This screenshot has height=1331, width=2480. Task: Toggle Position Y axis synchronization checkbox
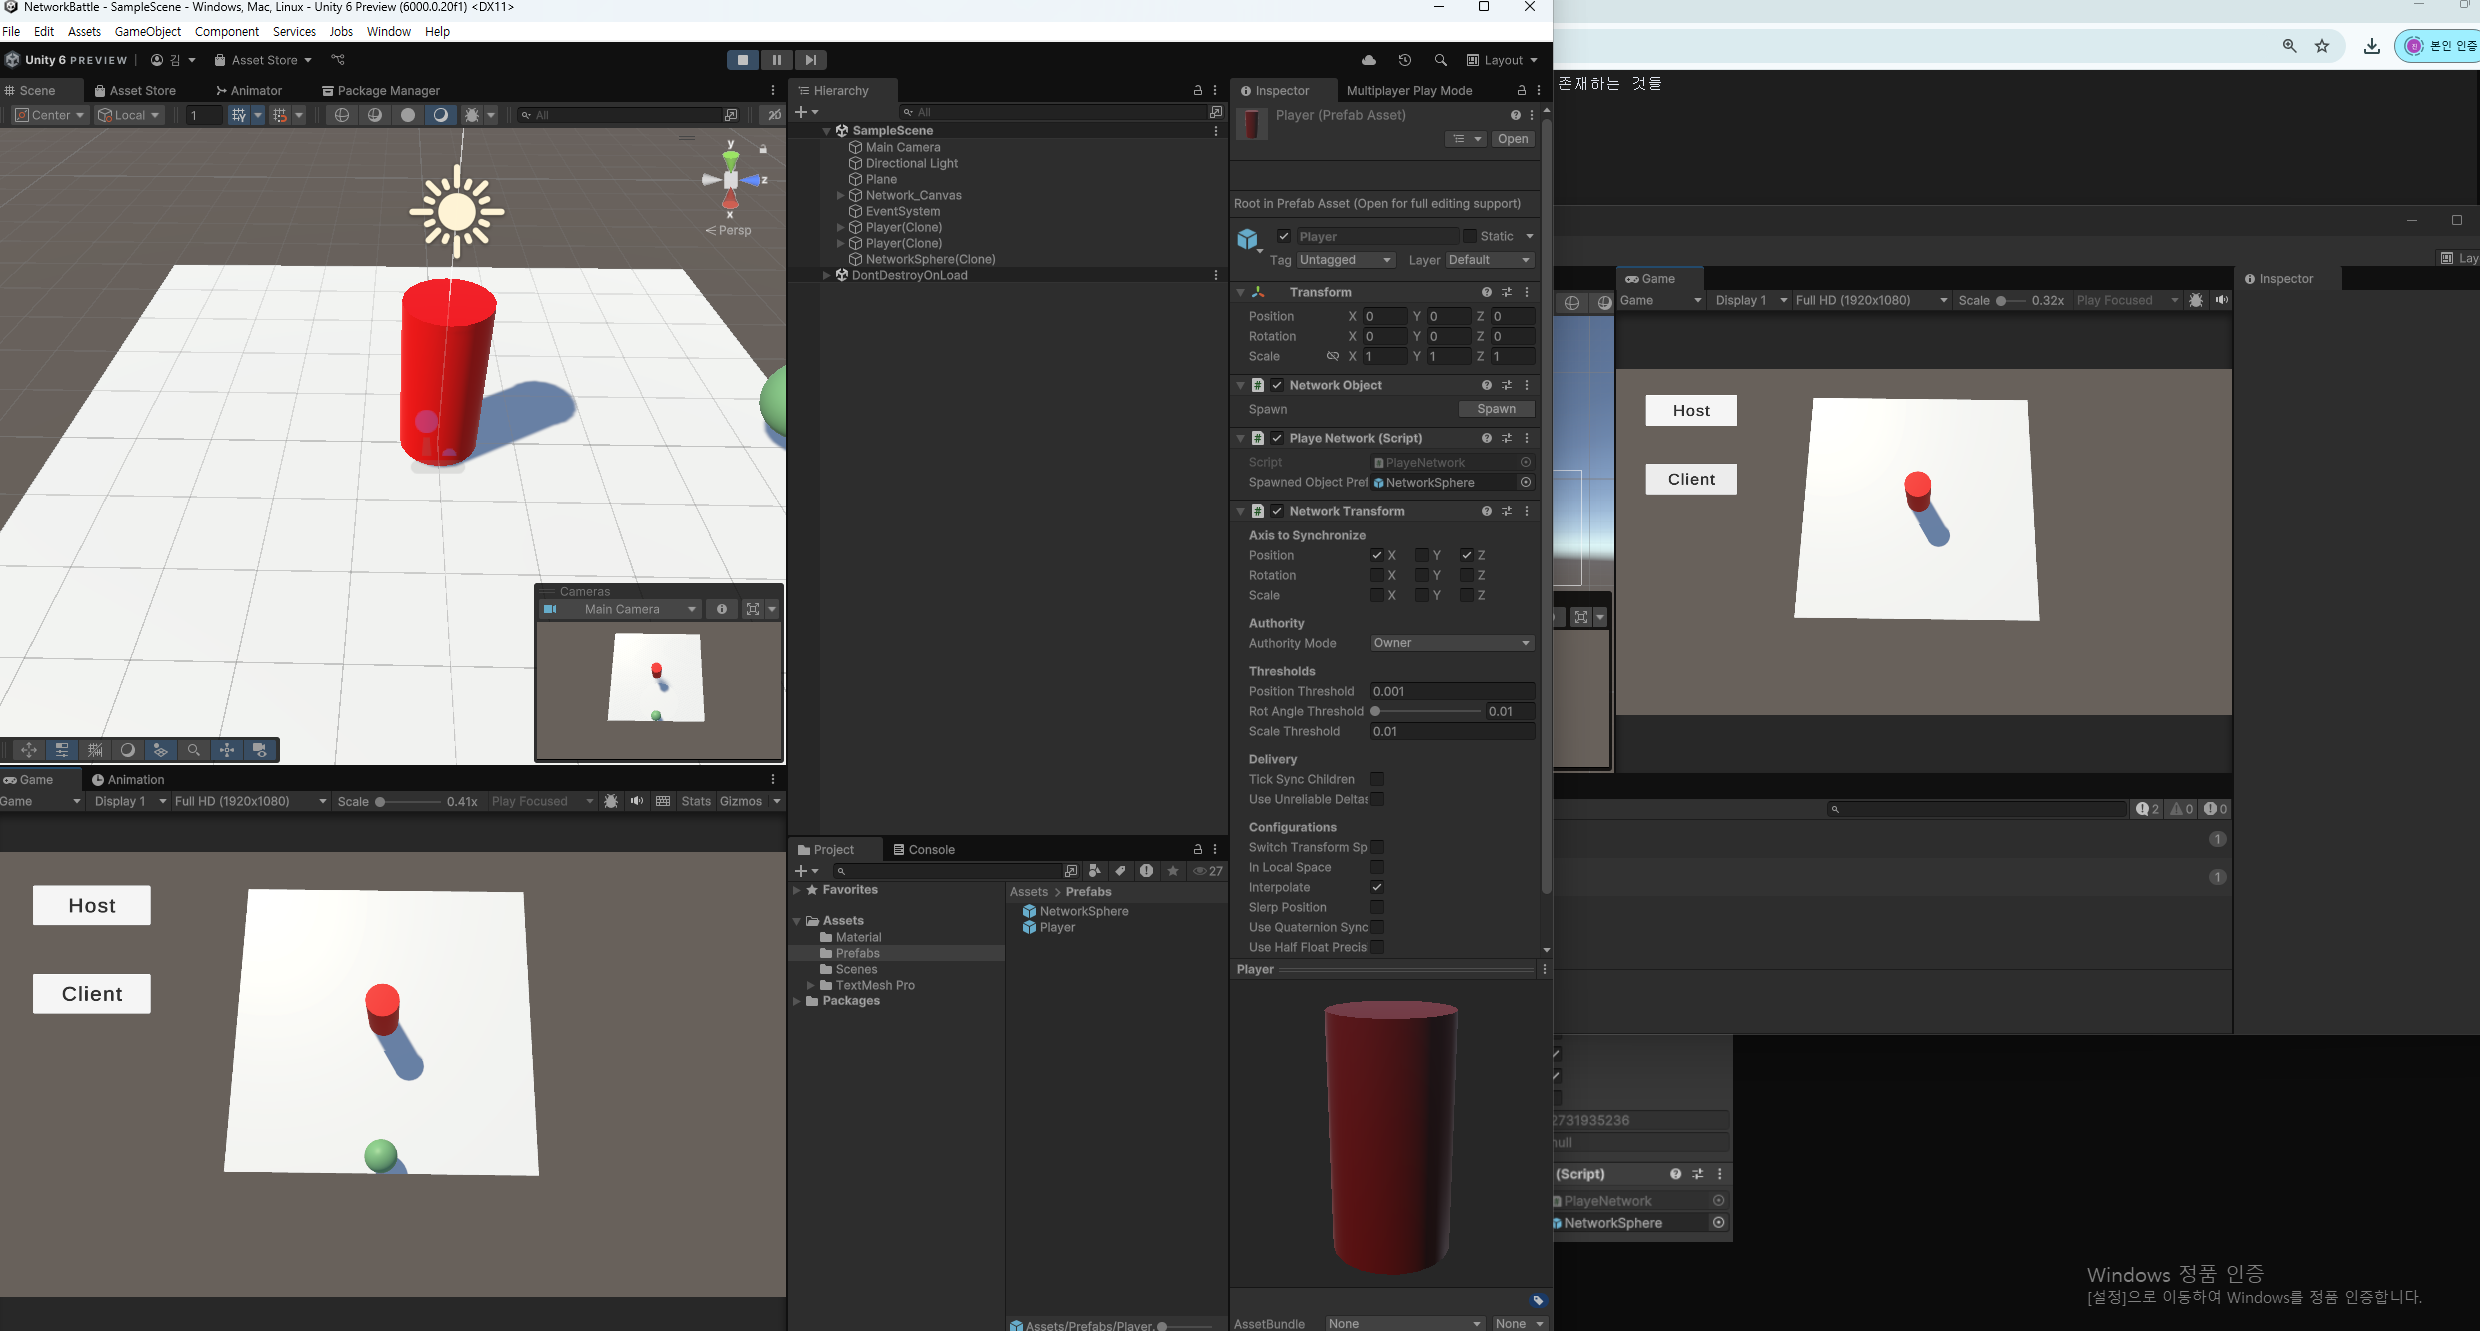(1421, 555)
